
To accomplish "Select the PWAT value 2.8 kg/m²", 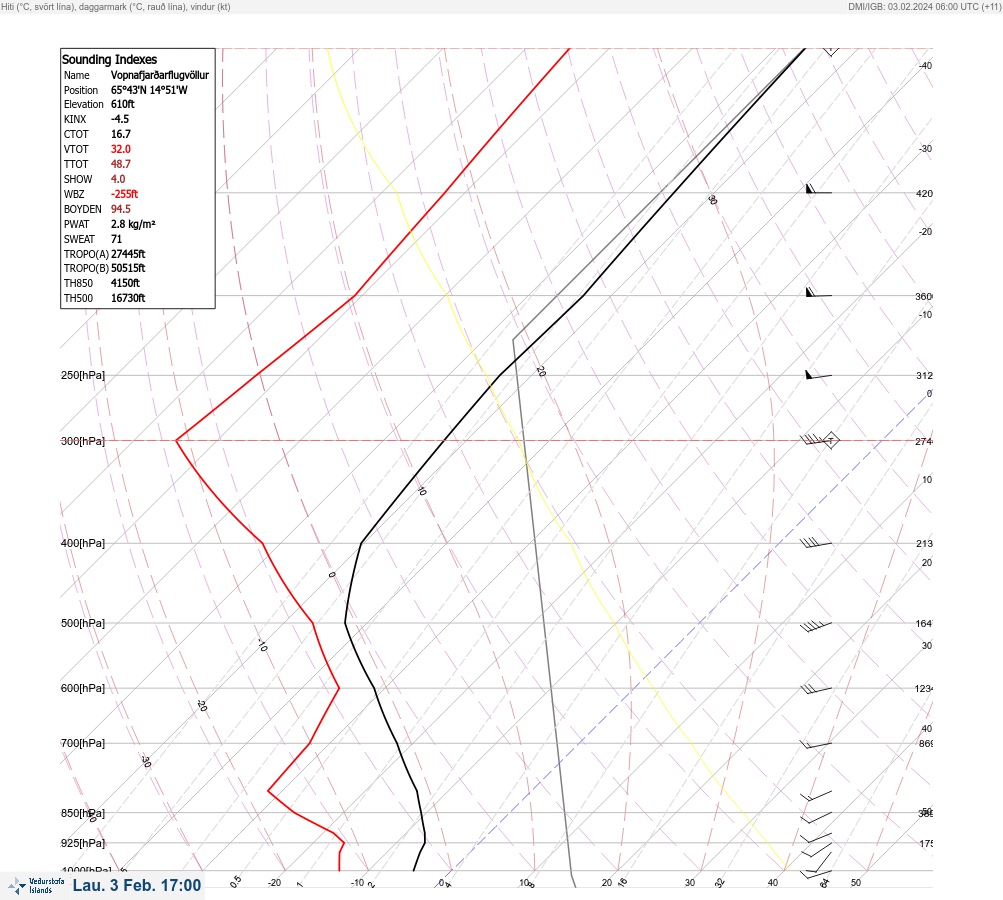I will [133, 224].
